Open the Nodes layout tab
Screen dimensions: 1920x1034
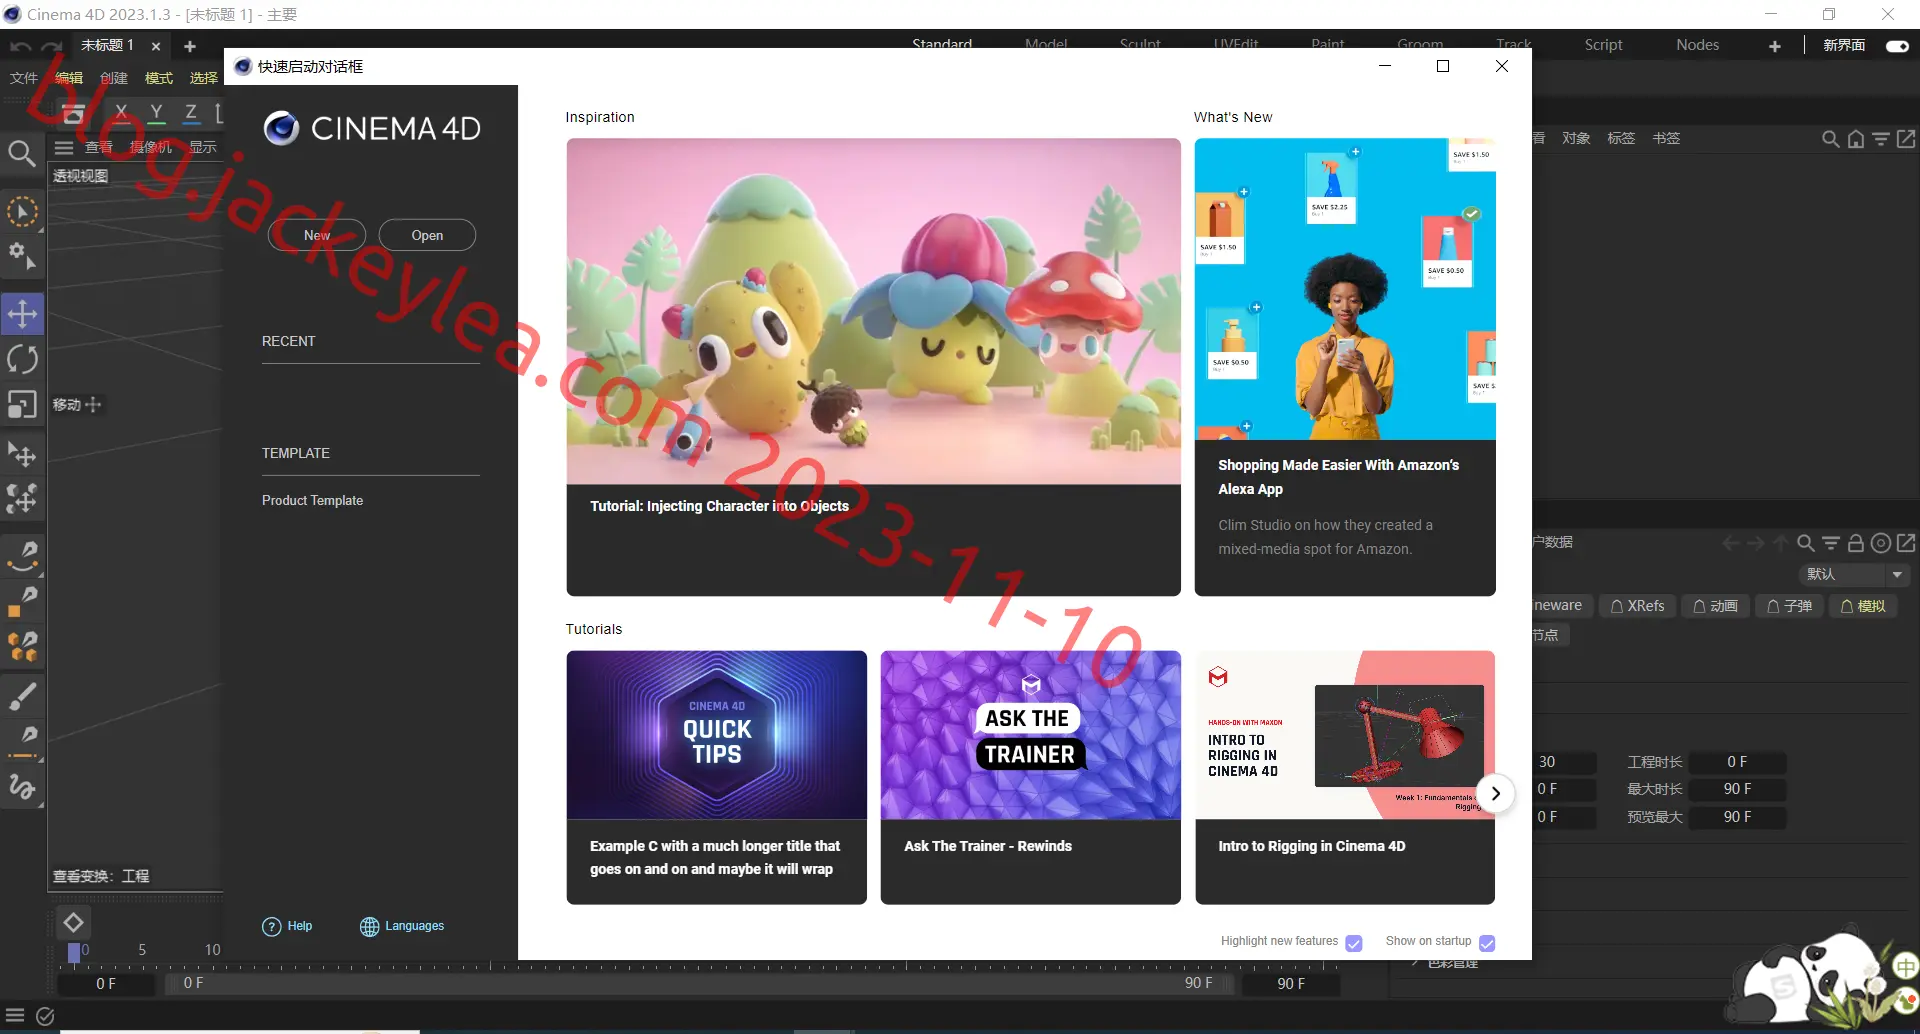click(x=1697, y=45)
